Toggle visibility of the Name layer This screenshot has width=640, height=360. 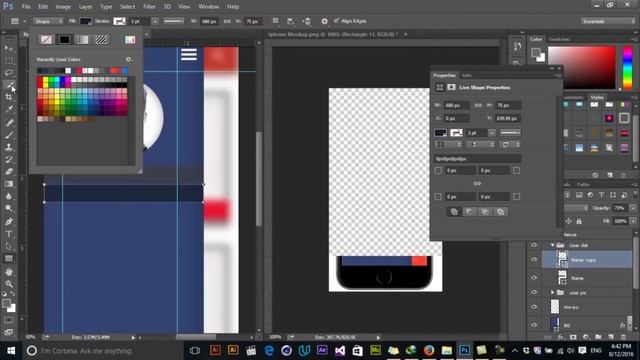coord(534,278)
